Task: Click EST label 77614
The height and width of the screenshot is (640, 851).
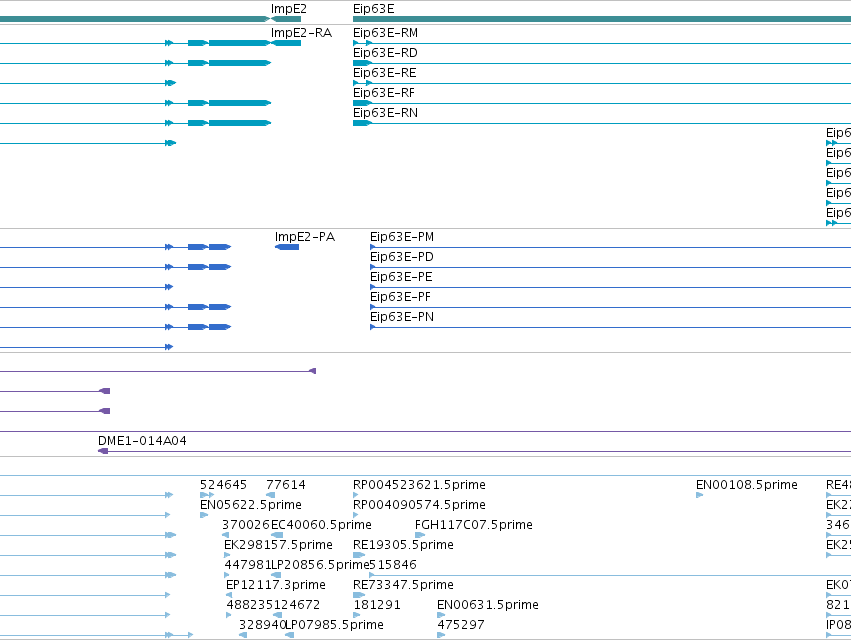Action: 286,485
